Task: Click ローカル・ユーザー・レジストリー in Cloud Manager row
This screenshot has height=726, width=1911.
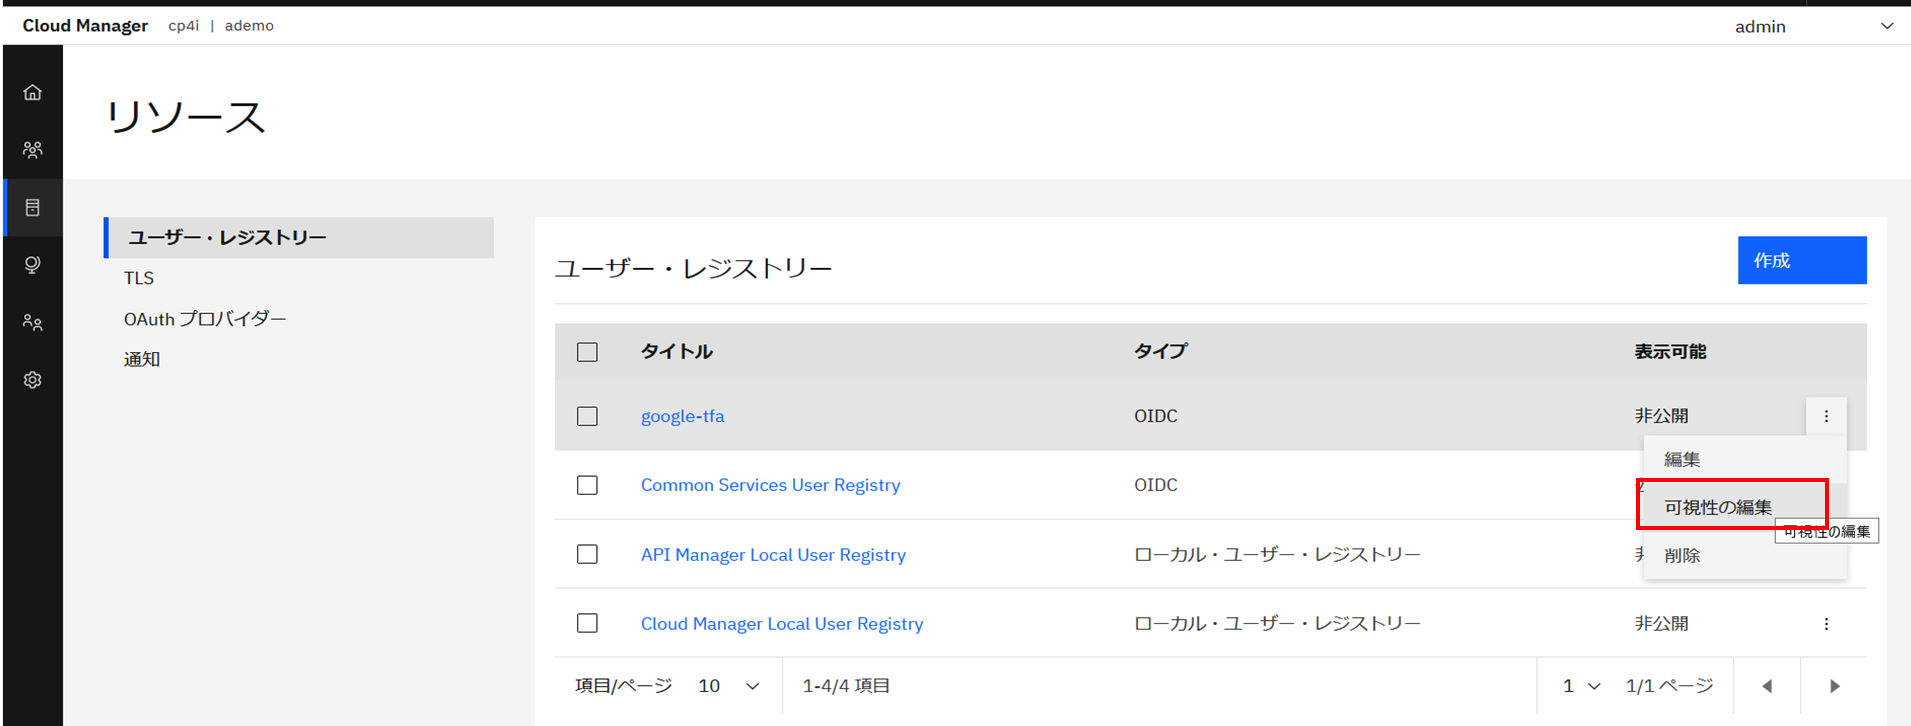Action: [1277, 623]
